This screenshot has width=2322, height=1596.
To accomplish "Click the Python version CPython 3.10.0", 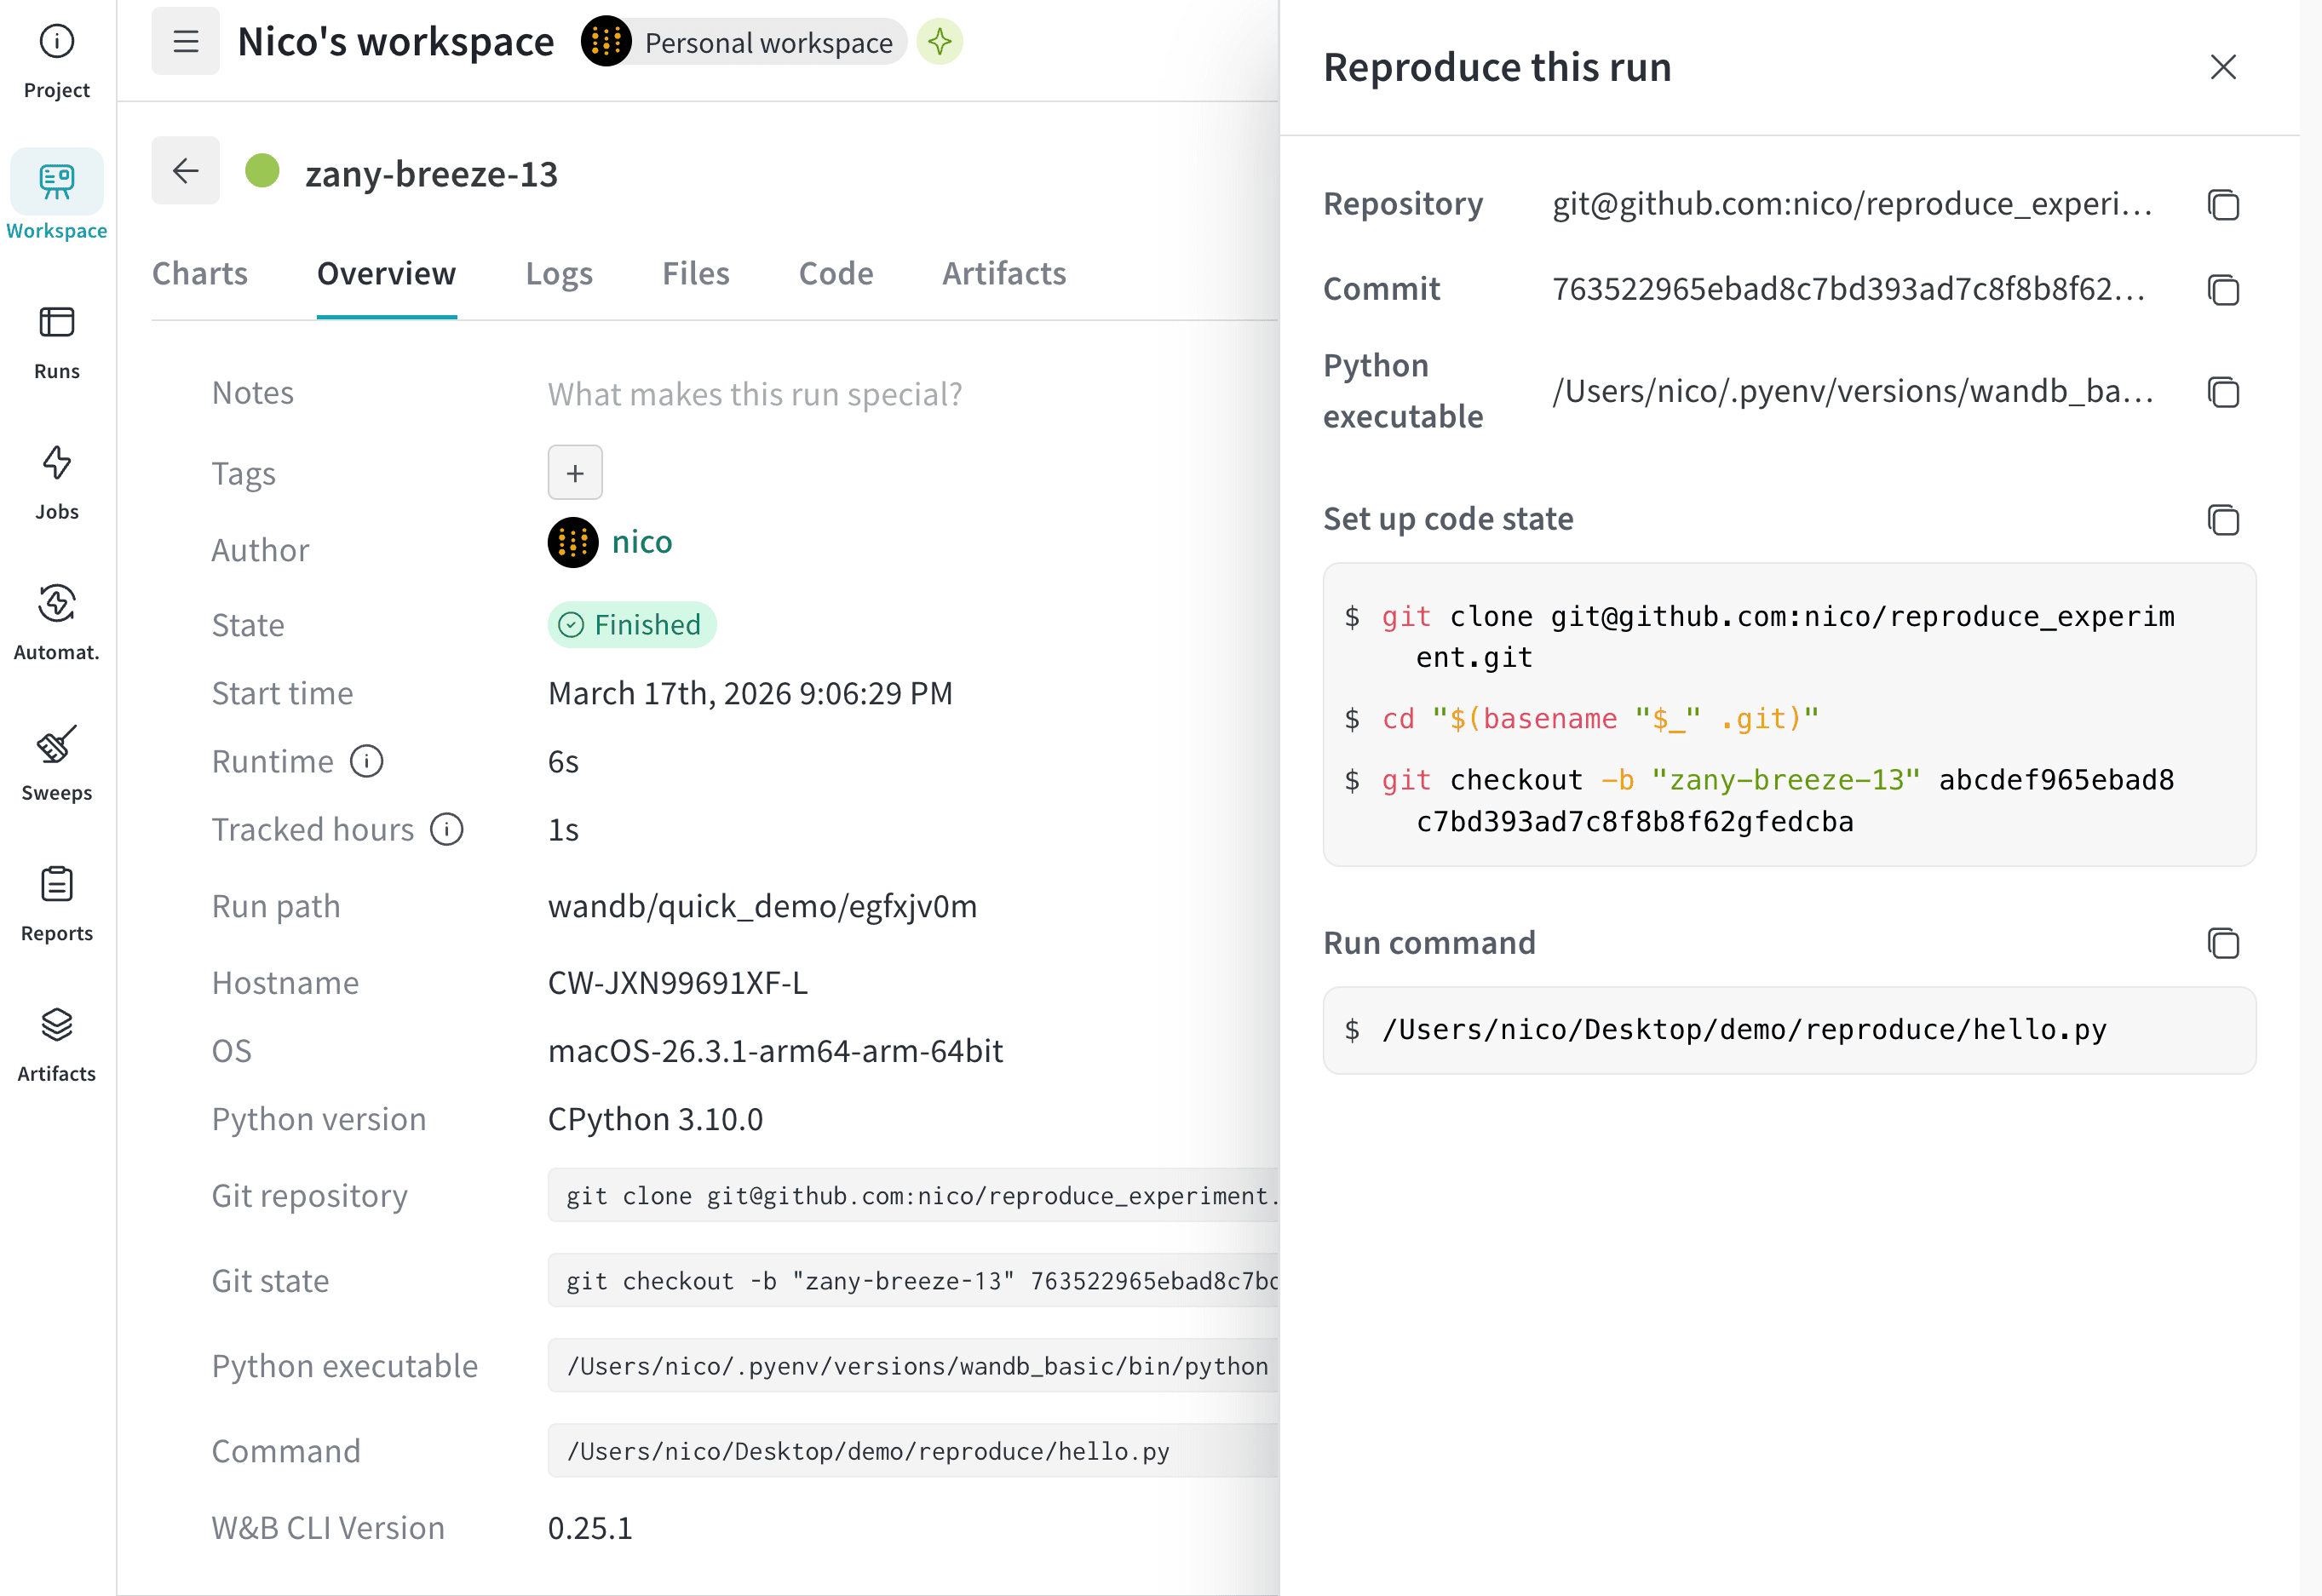I will (x=656, y=1119).
